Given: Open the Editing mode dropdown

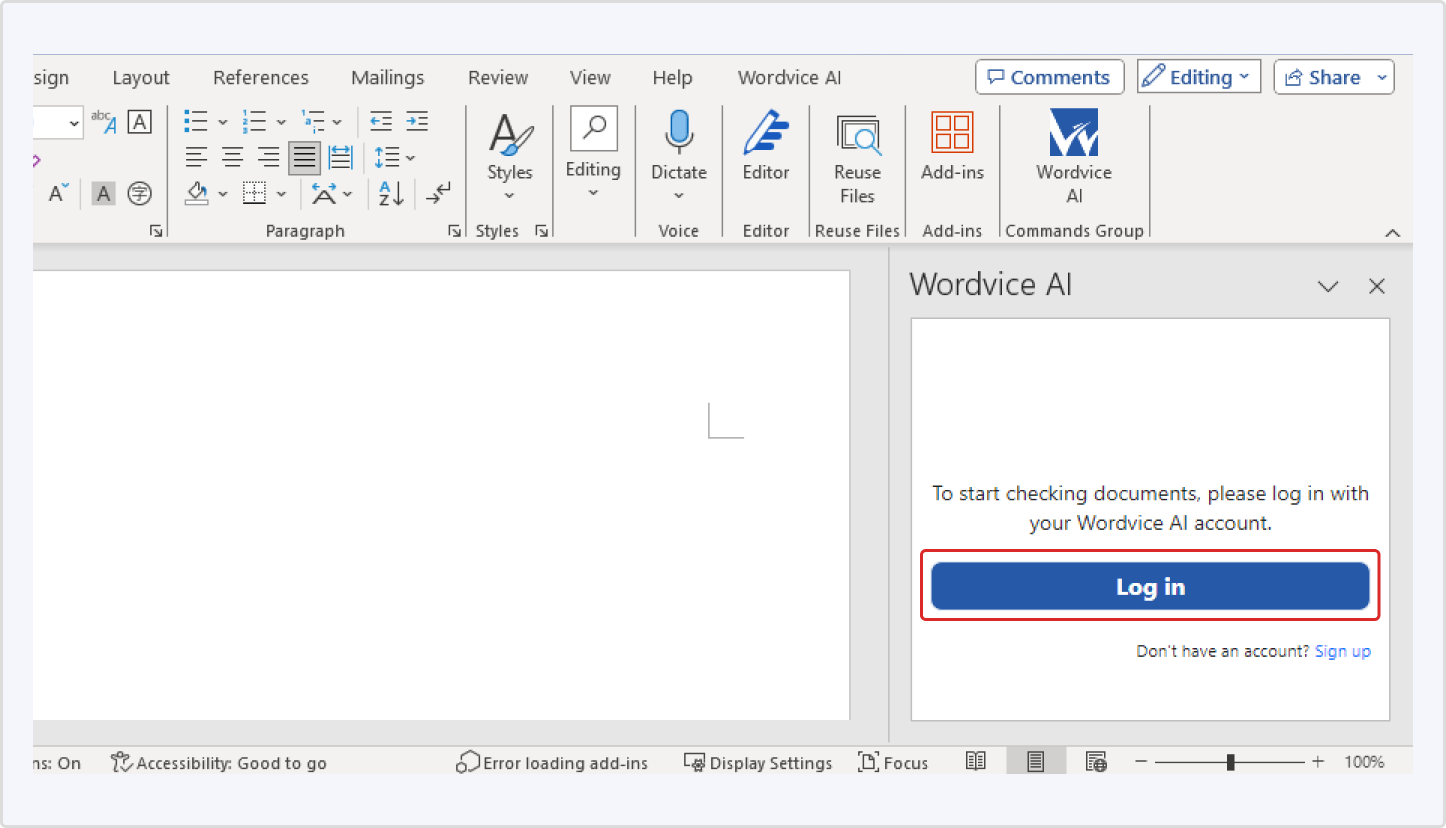Looking at the screenshot, I should 1197,76.
